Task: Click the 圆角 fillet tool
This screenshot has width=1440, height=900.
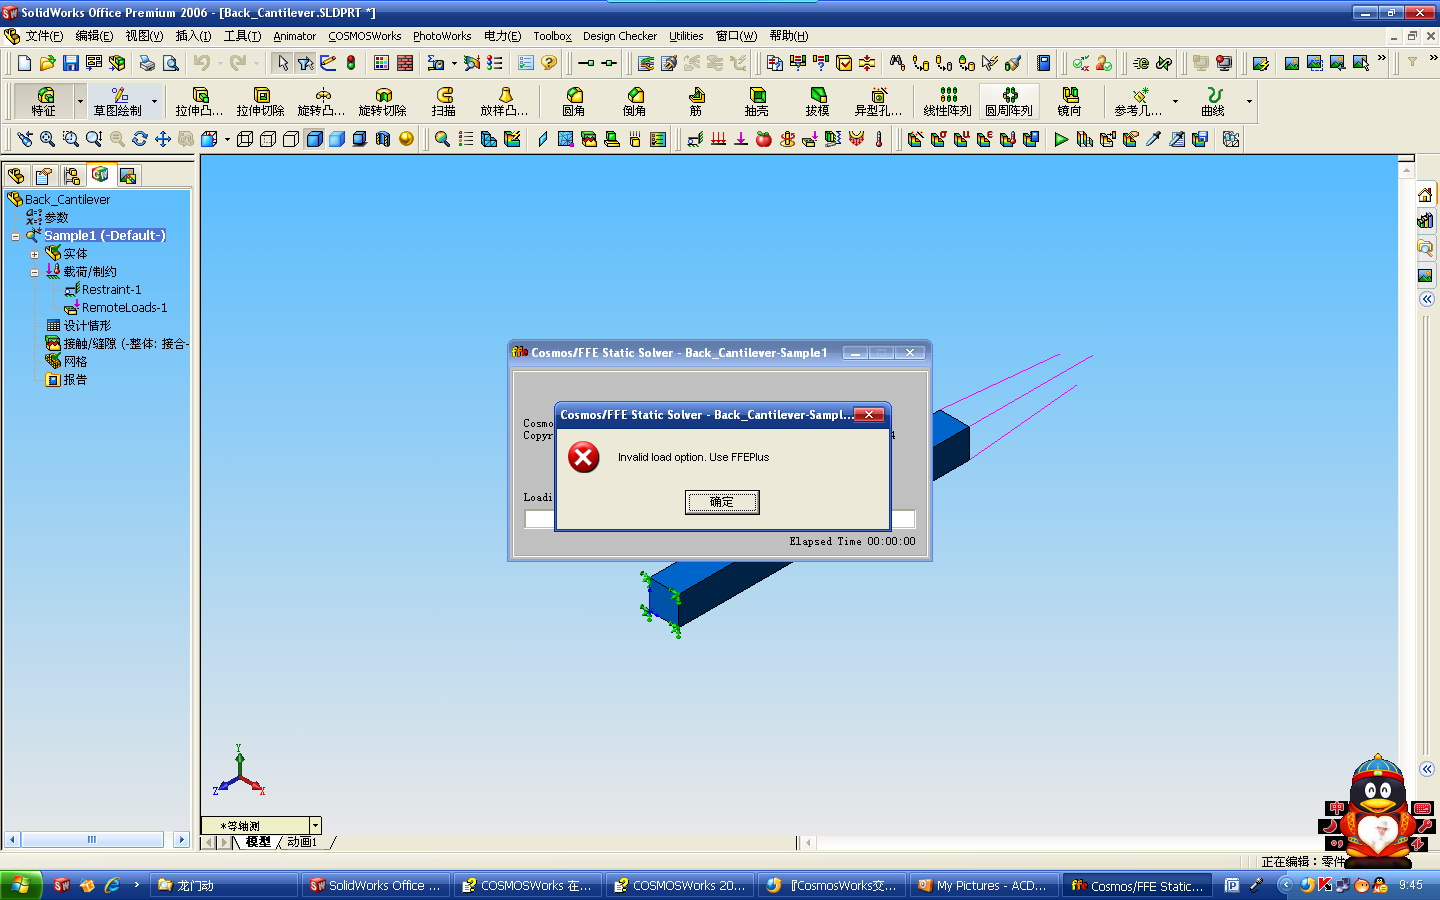Action: click(574, 101)
